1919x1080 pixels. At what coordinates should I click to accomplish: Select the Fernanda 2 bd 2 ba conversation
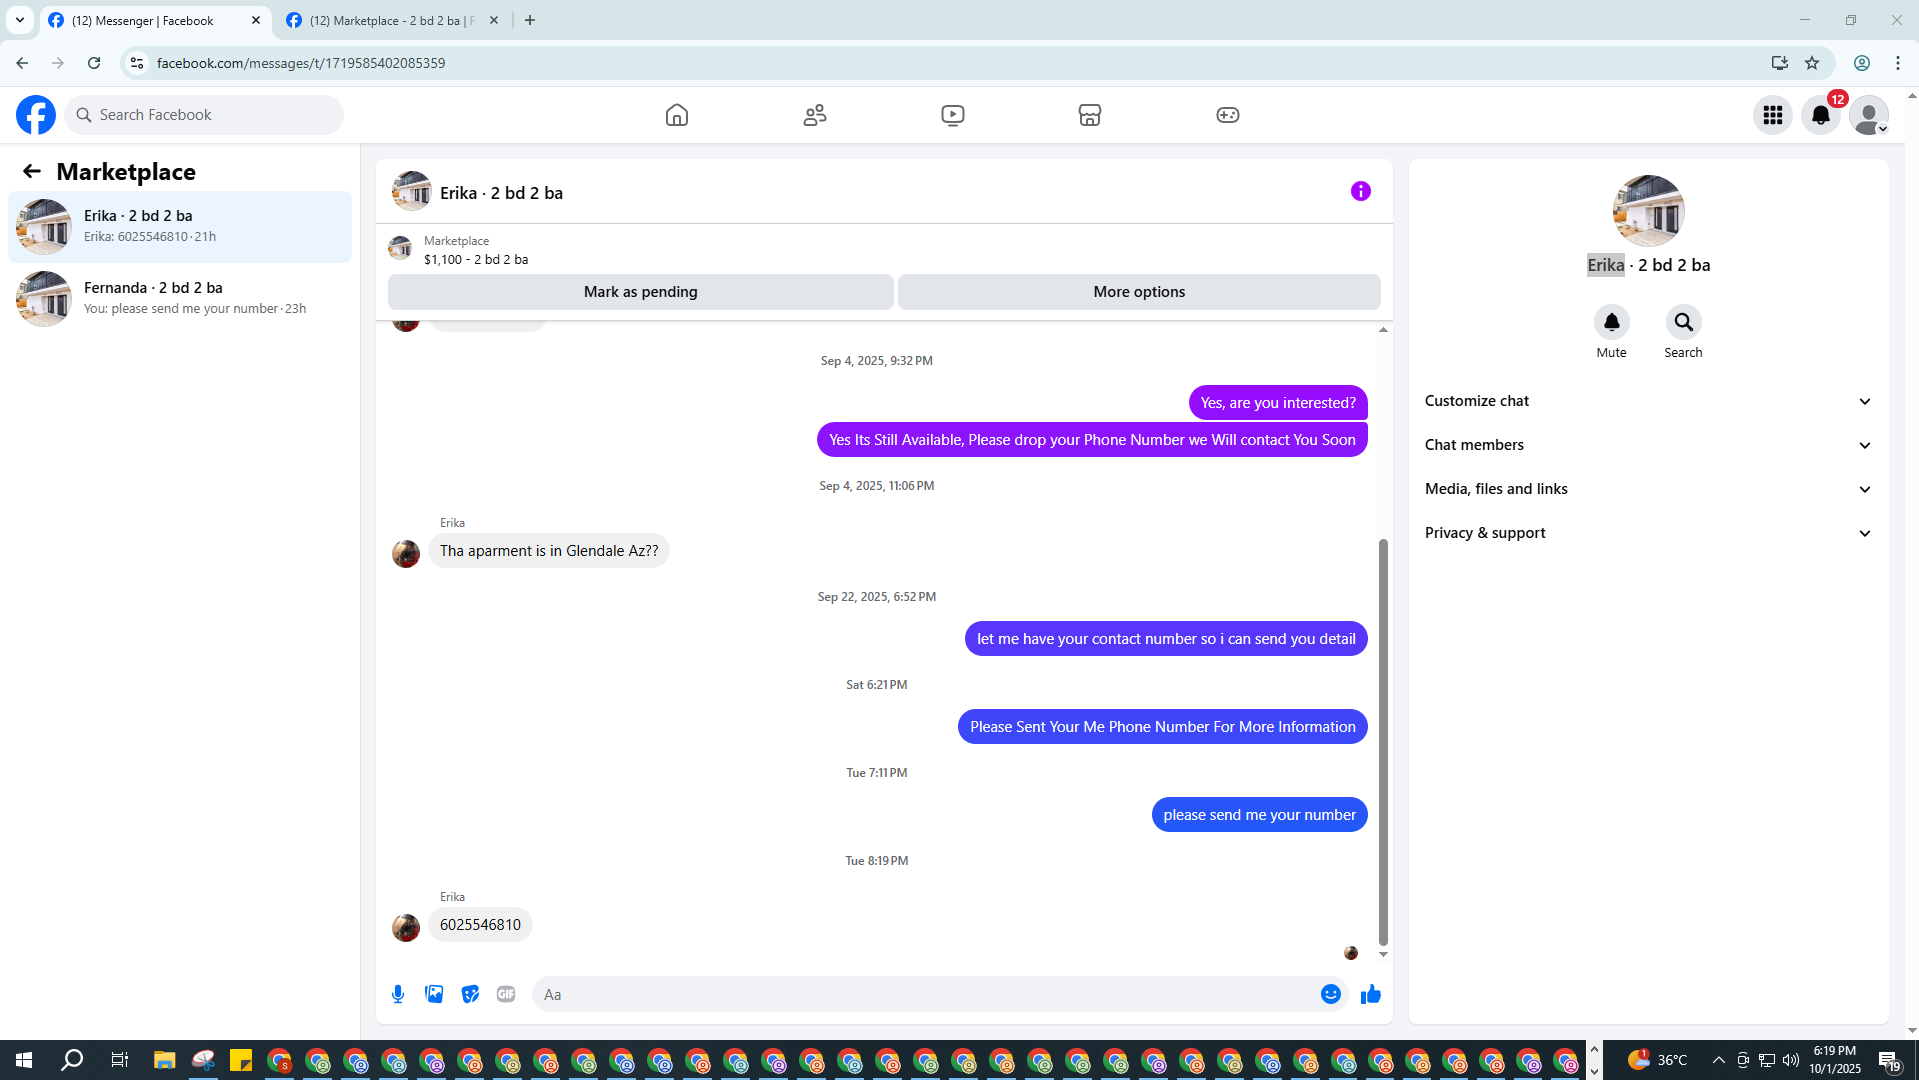[x=180, y=299]
